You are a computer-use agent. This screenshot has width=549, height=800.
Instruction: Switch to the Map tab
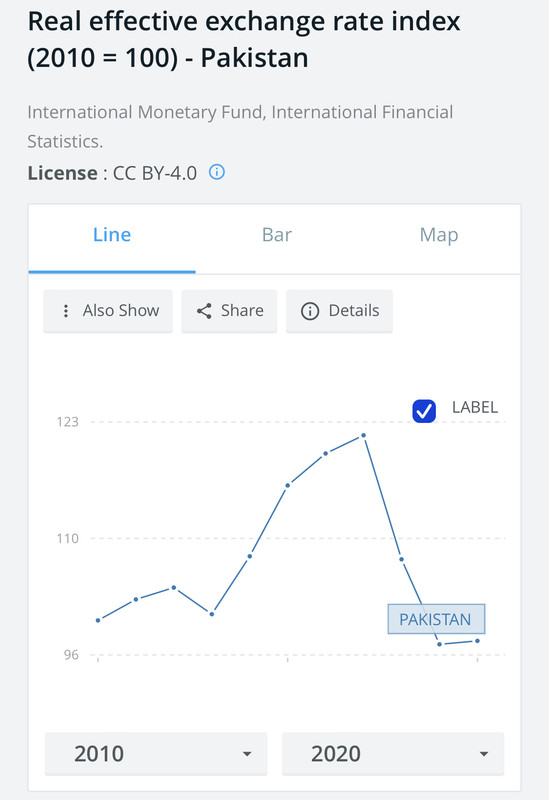point(439,235)
